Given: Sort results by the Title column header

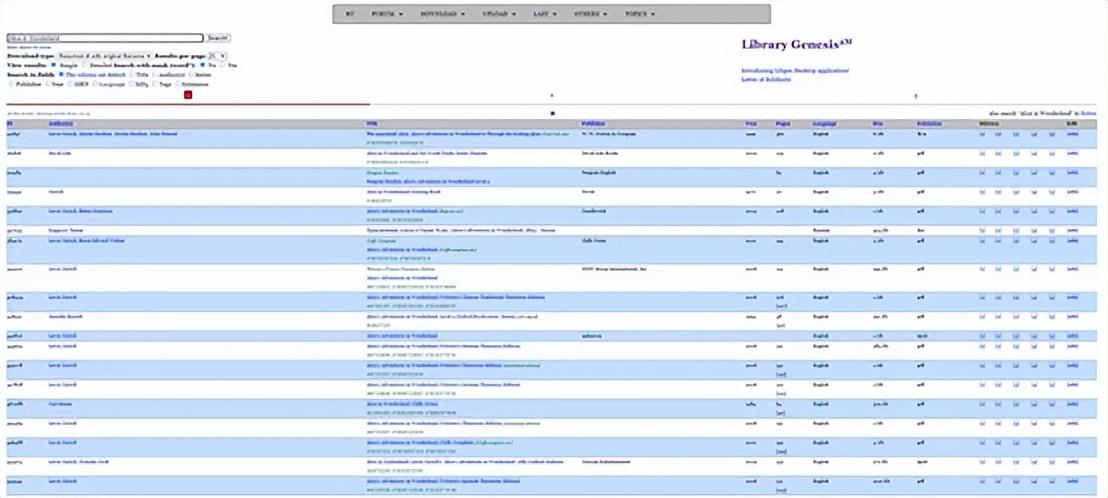Looking at the screenshot, I should pos(372,124).
